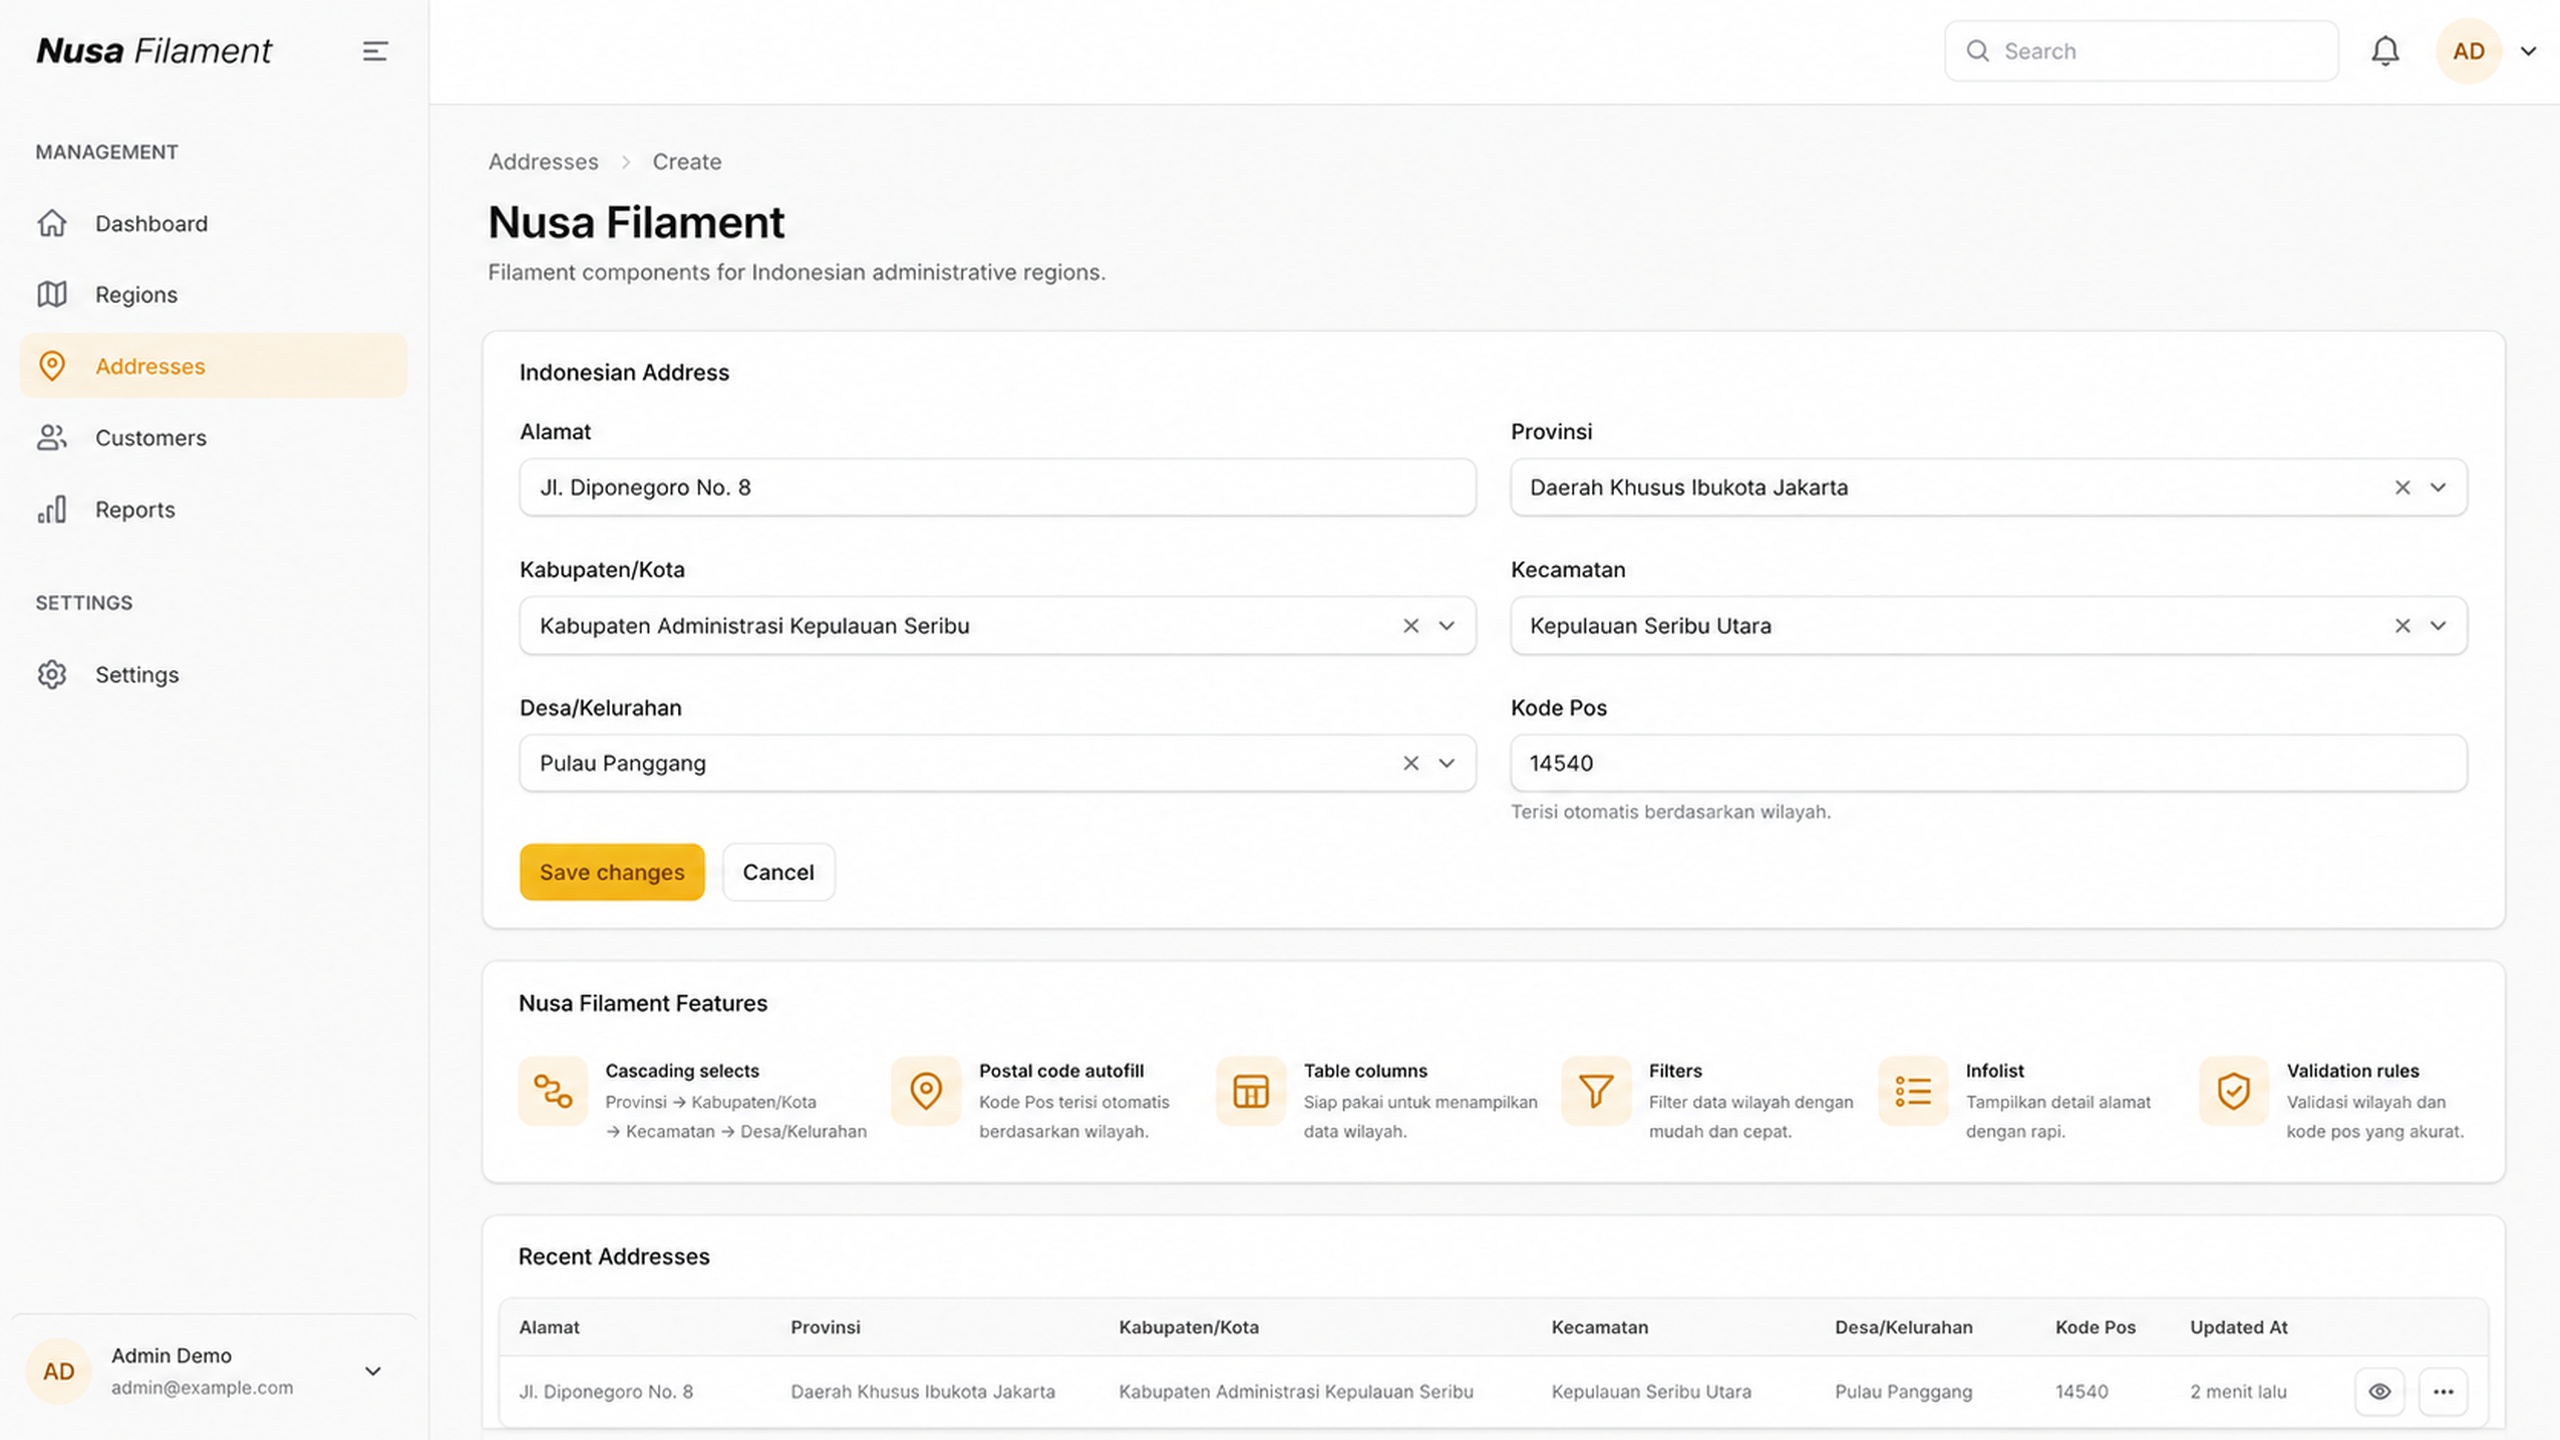Screen dimensions: 2560x1440
Task: Click the Table columns feature icon
Action: point(1250,1090)
